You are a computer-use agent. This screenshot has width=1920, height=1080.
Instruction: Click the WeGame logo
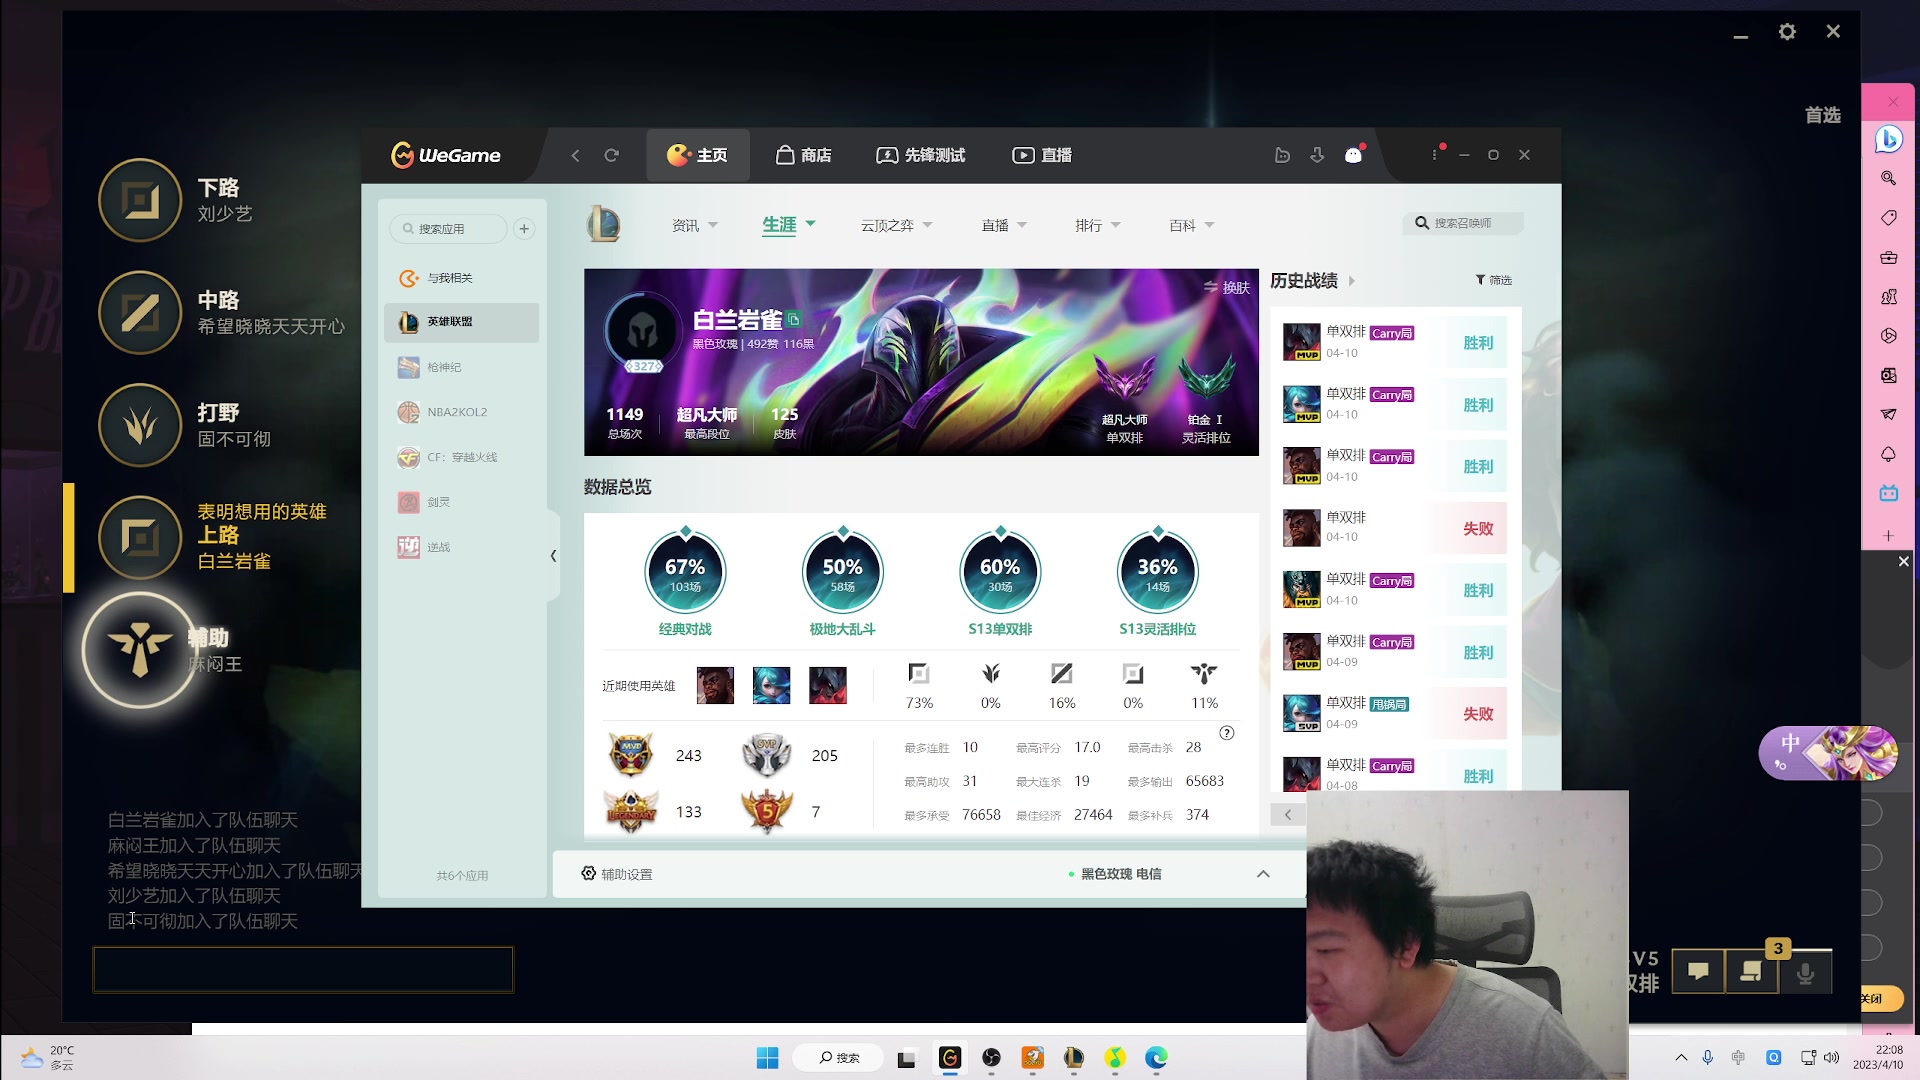click(x=446, y=155)
